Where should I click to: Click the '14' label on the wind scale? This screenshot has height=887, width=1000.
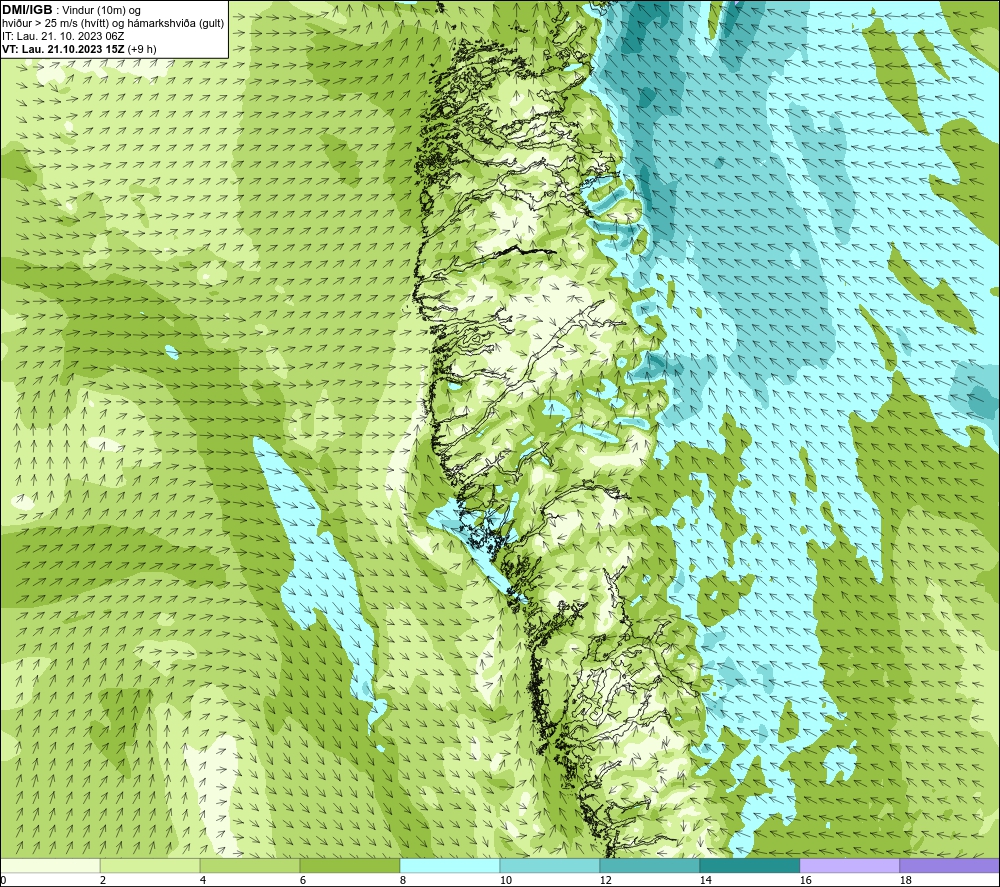tap(705, 881)
